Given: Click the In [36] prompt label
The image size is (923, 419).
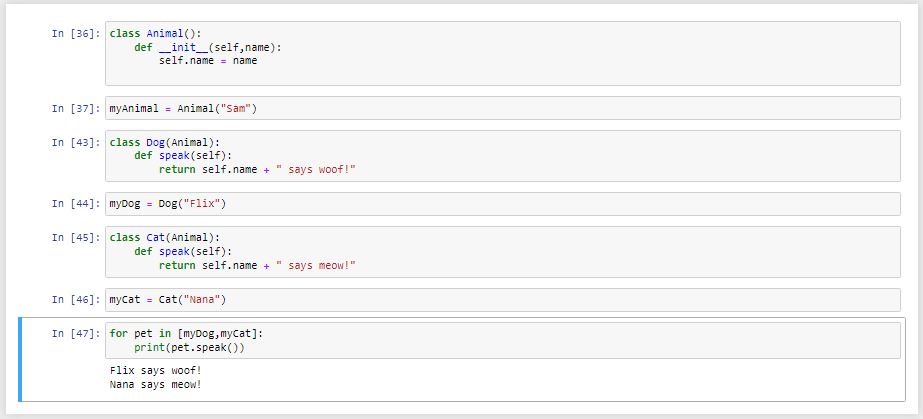Looking at the screenshot, I should tap(75, 34).
